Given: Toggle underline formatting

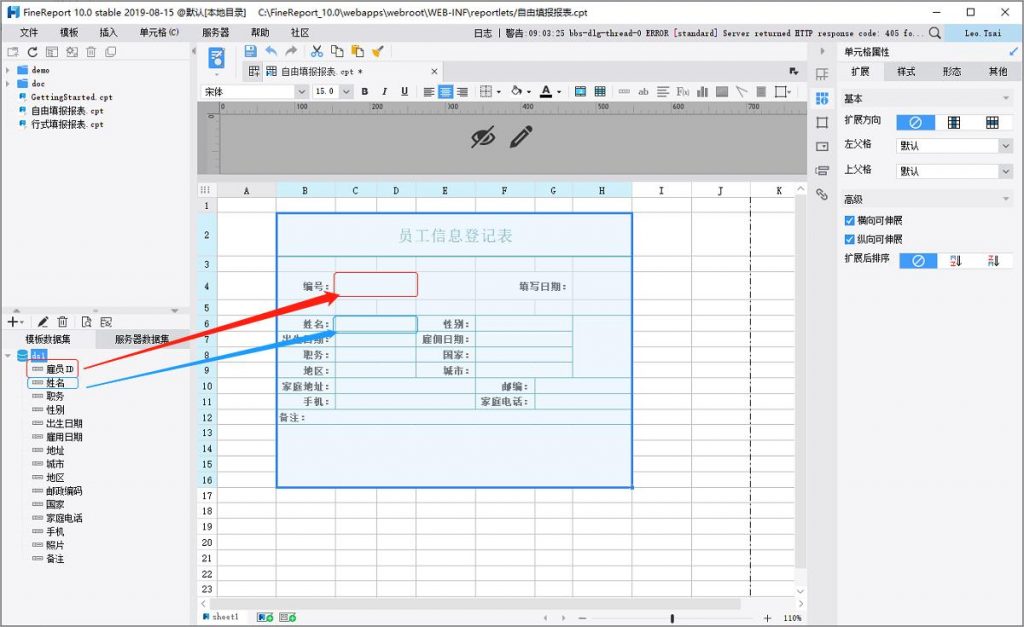Looking at the screenshot, I should [404, 91].
